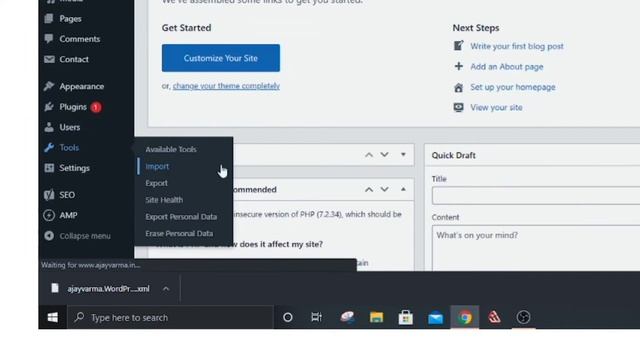Move the PHP recommended widget down

pyautogui.click(x=384, y=189)
